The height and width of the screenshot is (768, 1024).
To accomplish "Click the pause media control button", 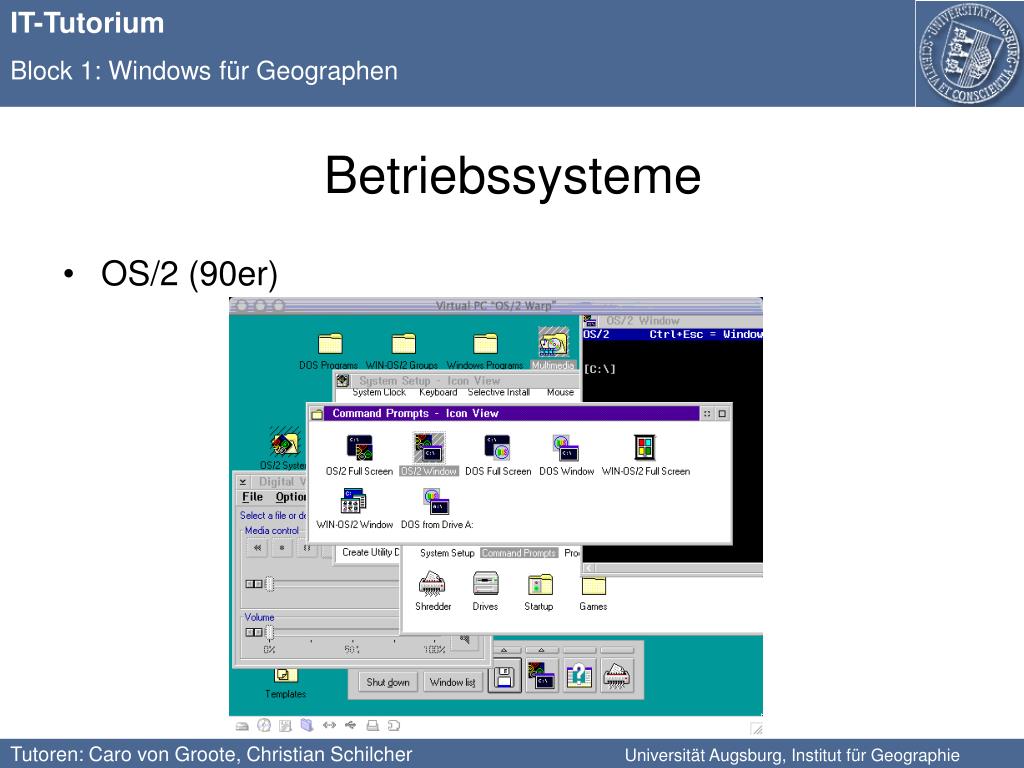I will point(306,548).
